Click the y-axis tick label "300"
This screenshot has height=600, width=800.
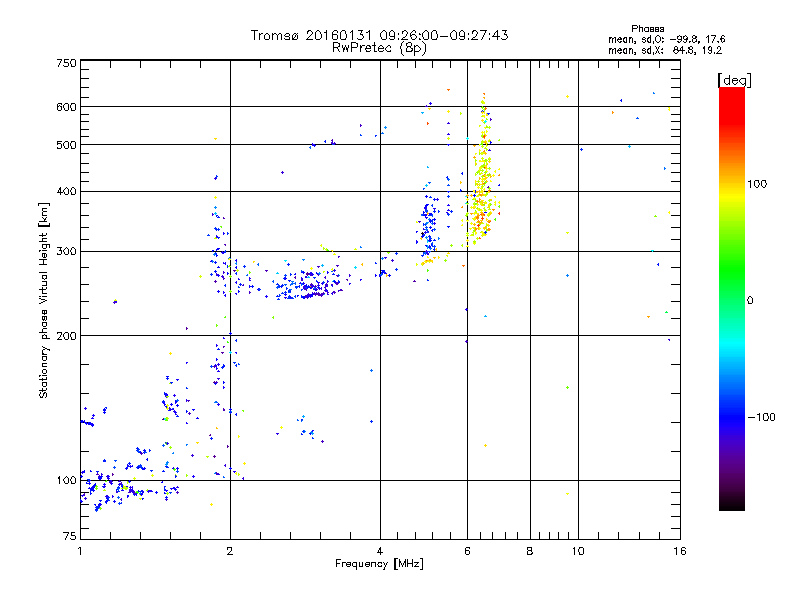66,252
